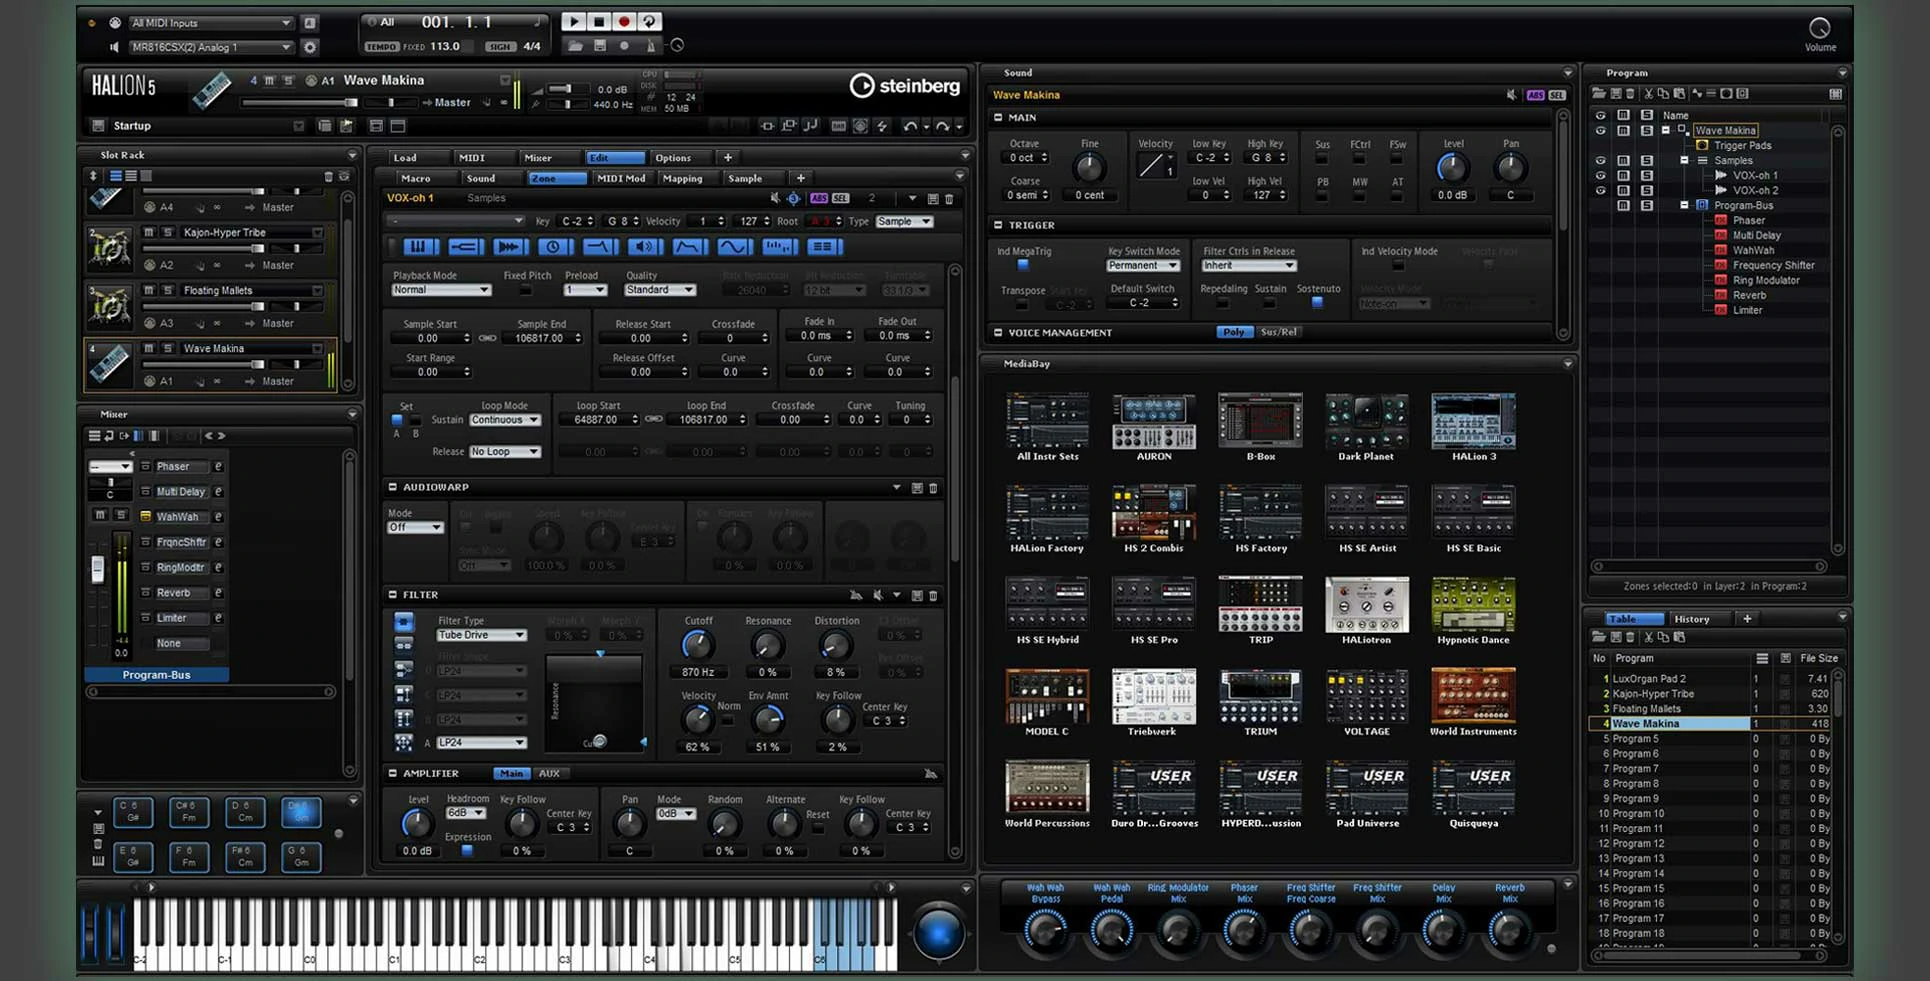Adjust the Sound Level knob at 0.0 dB
Image resolution: width=1930 pixels, height=981 pixels.
point(1452,168)
